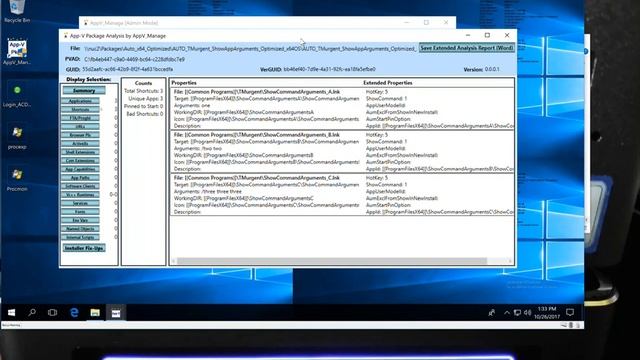The image size is (640, 360).
Task: Select the Services display button
Action: click(x=80, y=203)
